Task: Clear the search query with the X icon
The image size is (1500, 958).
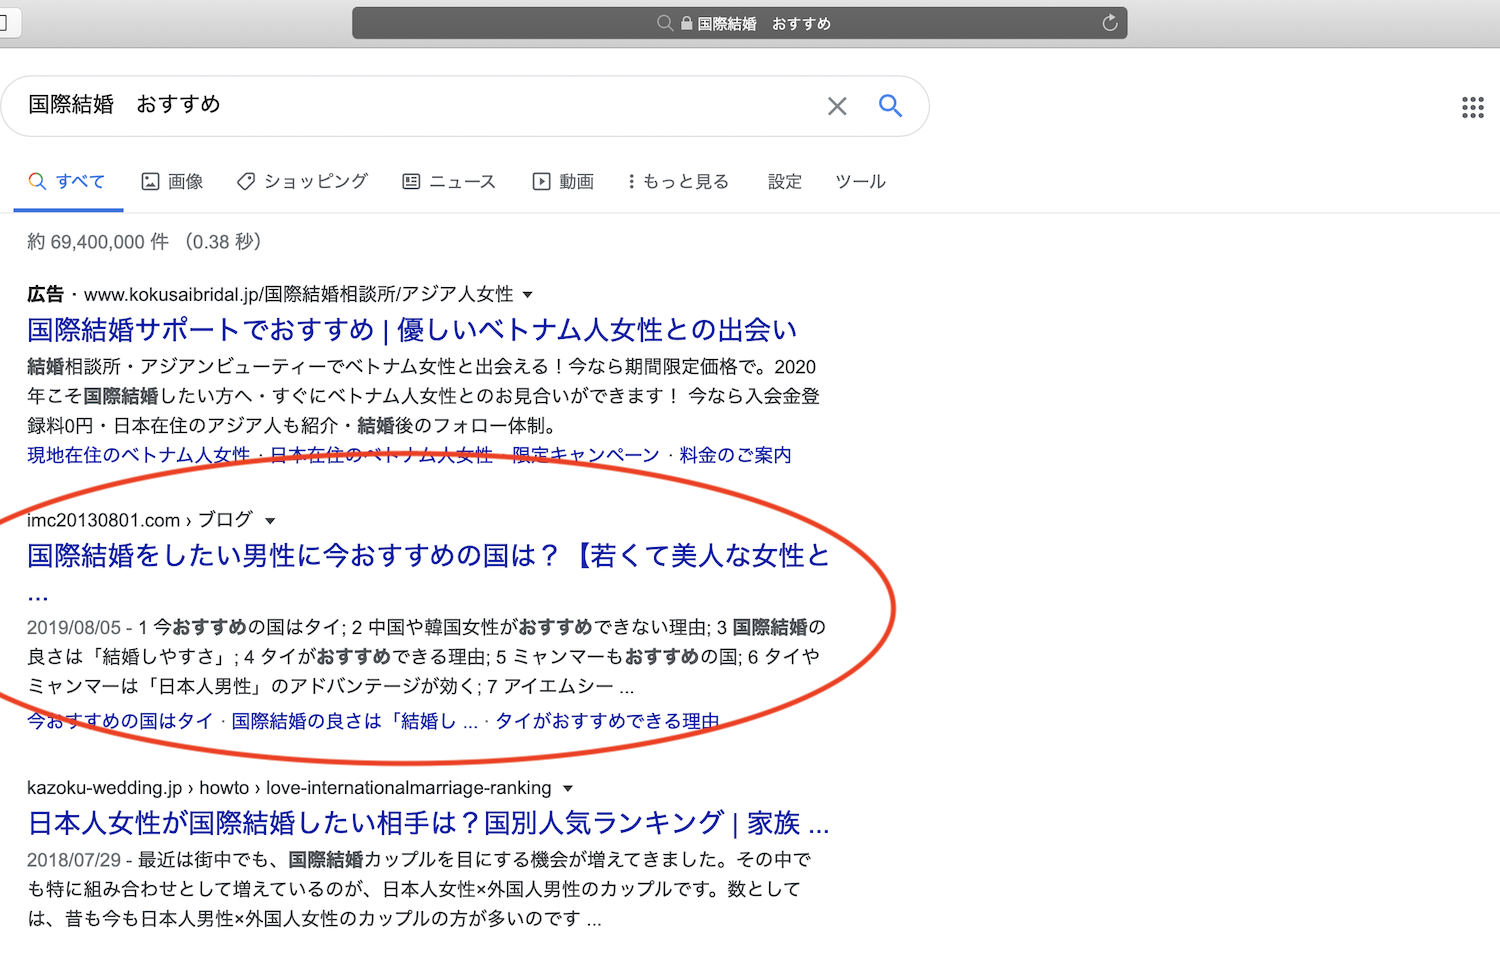Action: tap(837, 105)
